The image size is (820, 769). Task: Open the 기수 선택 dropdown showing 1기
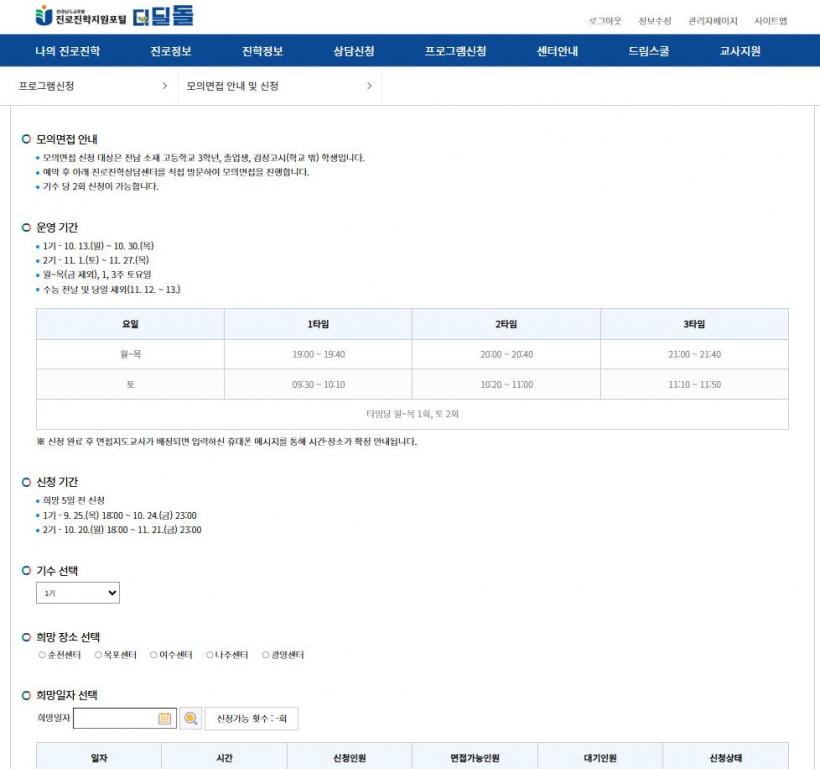77,593
